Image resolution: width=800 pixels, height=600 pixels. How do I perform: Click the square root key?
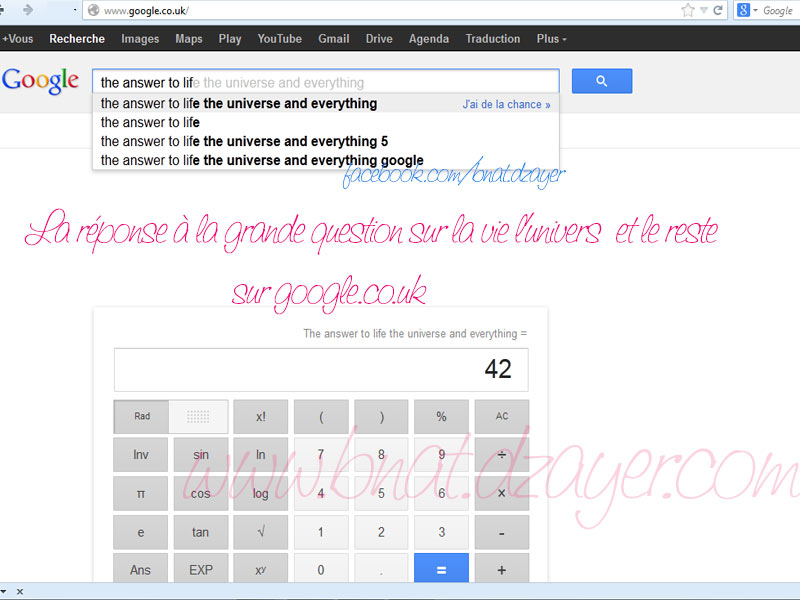[261, 532]
